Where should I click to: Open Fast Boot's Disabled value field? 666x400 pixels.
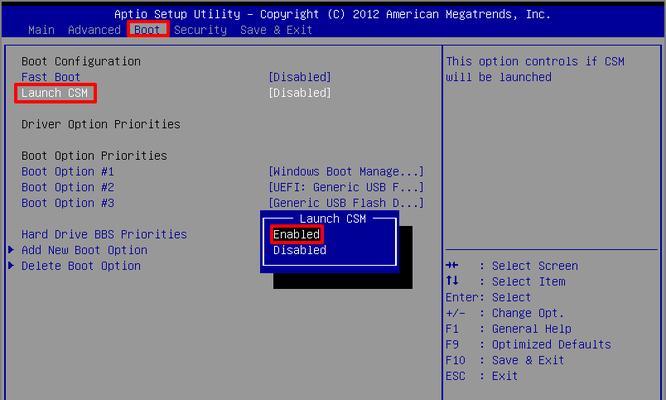299,77
